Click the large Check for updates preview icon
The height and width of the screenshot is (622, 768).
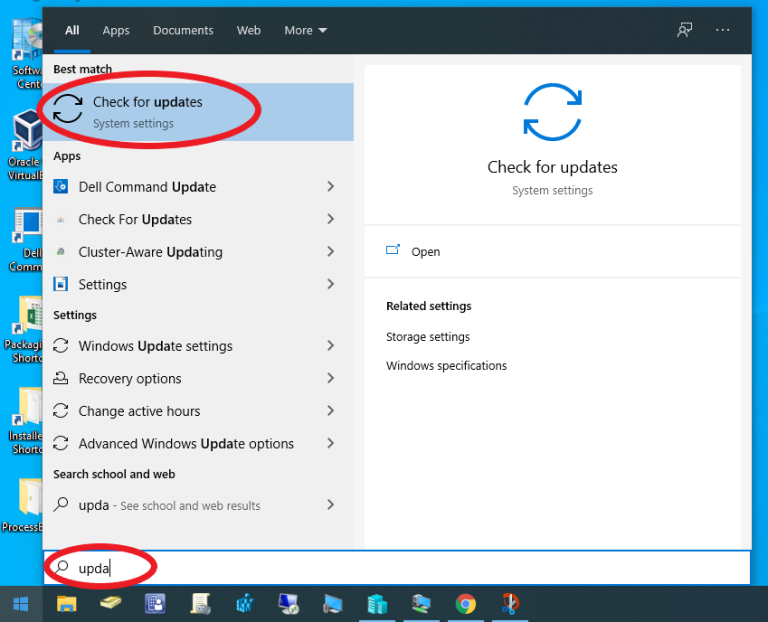(x=552, y=112)
